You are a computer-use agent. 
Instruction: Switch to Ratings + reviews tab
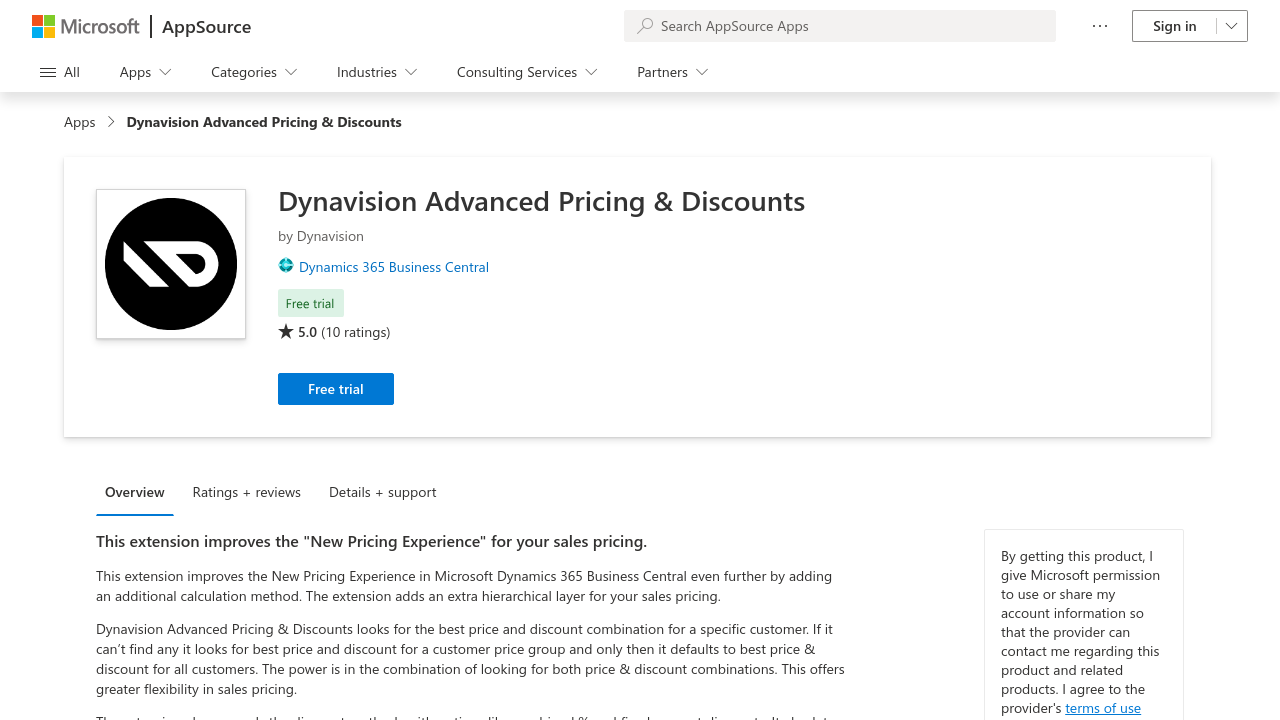click(x=247, y=492)
